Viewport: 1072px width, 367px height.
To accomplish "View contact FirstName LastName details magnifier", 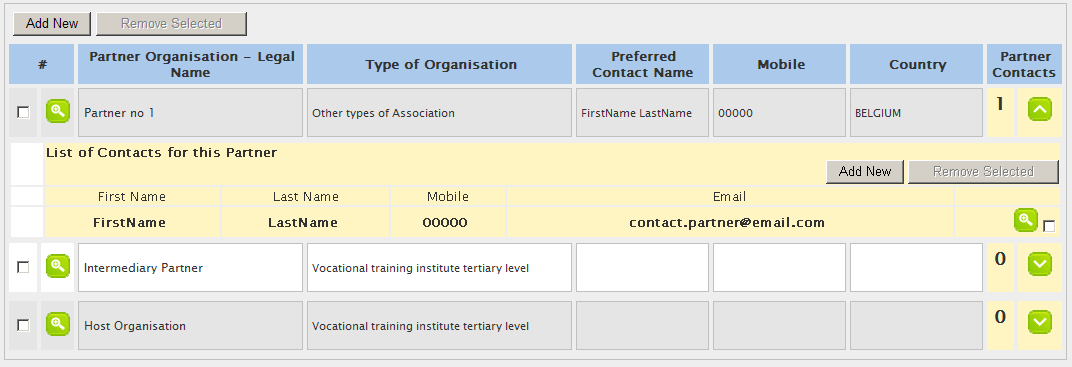I will tap(1025, 220).
